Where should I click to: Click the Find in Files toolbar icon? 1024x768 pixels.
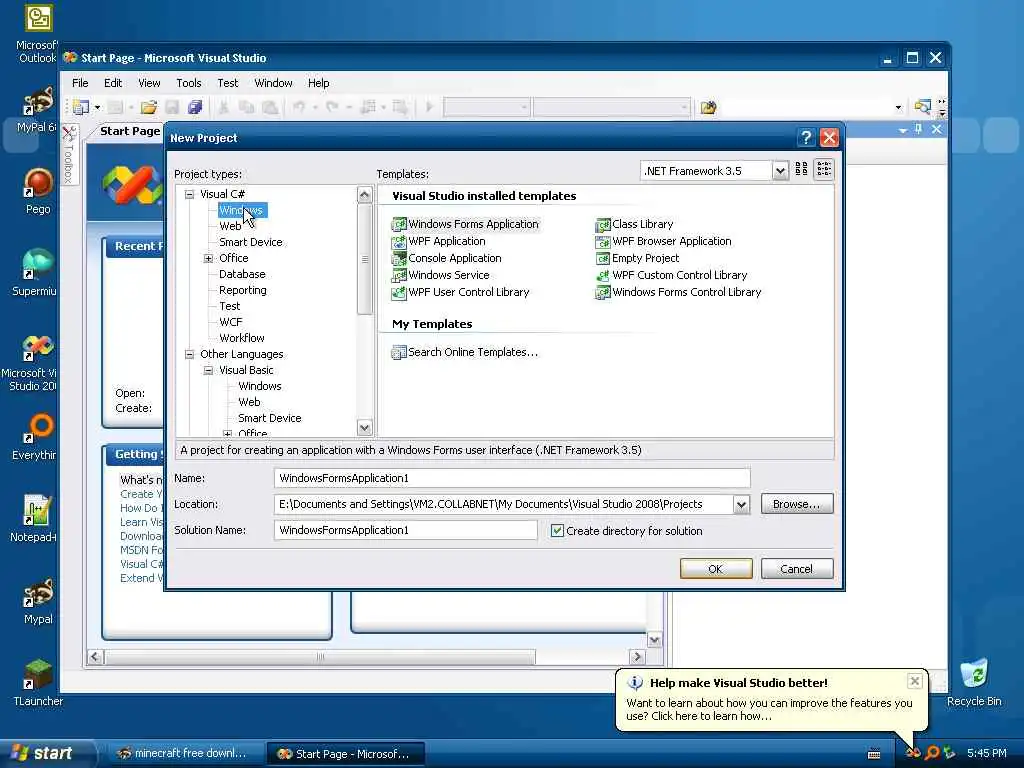709,107
